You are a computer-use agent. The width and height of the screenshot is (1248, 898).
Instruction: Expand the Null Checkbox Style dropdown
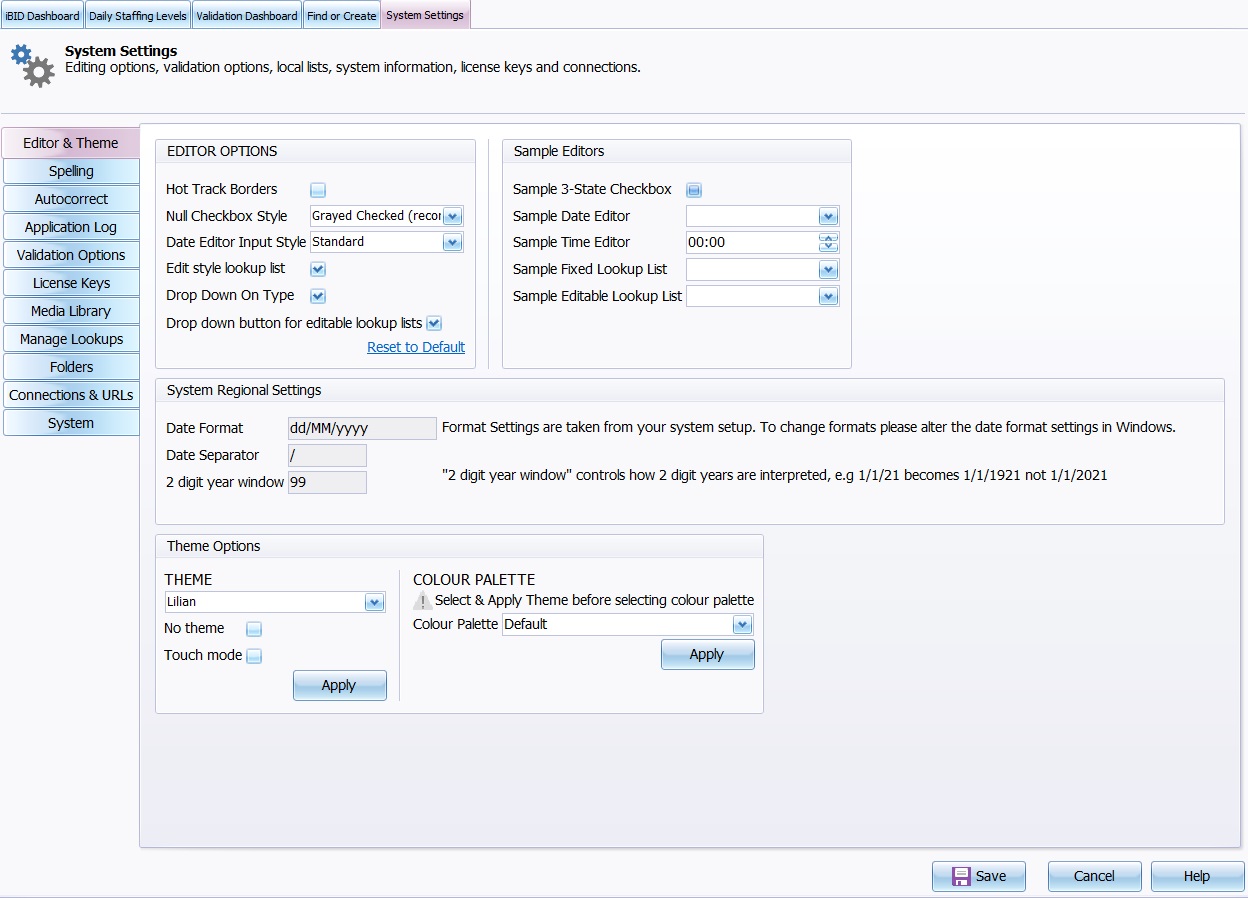(452, 216)
